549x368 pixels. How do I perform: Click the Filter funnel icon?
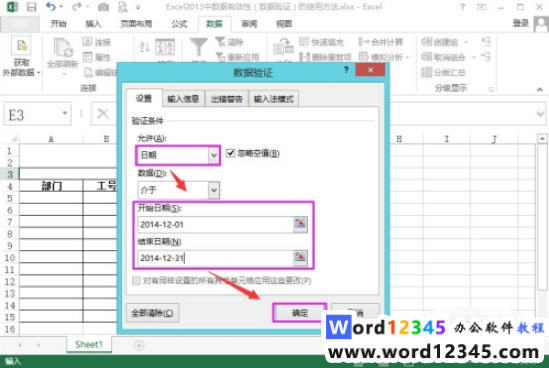199,47
